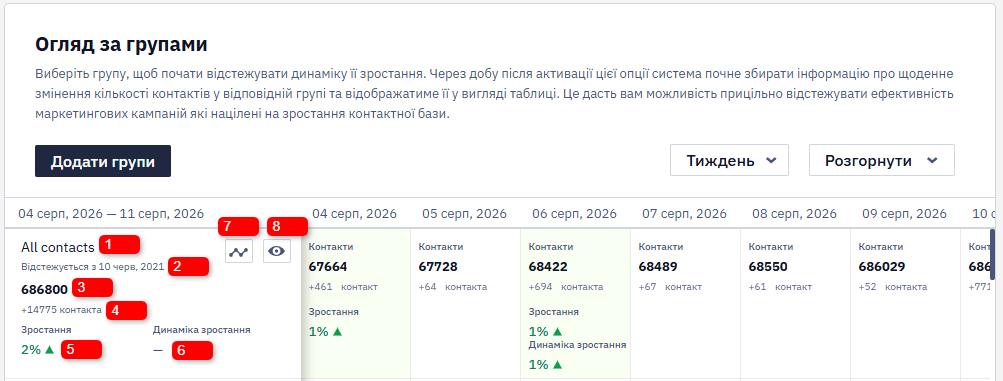Image resolution: width=1003 pixels, height=381 pixels.
Task: Click the vertical scrollbar on the table
Action: coord(993,254)
